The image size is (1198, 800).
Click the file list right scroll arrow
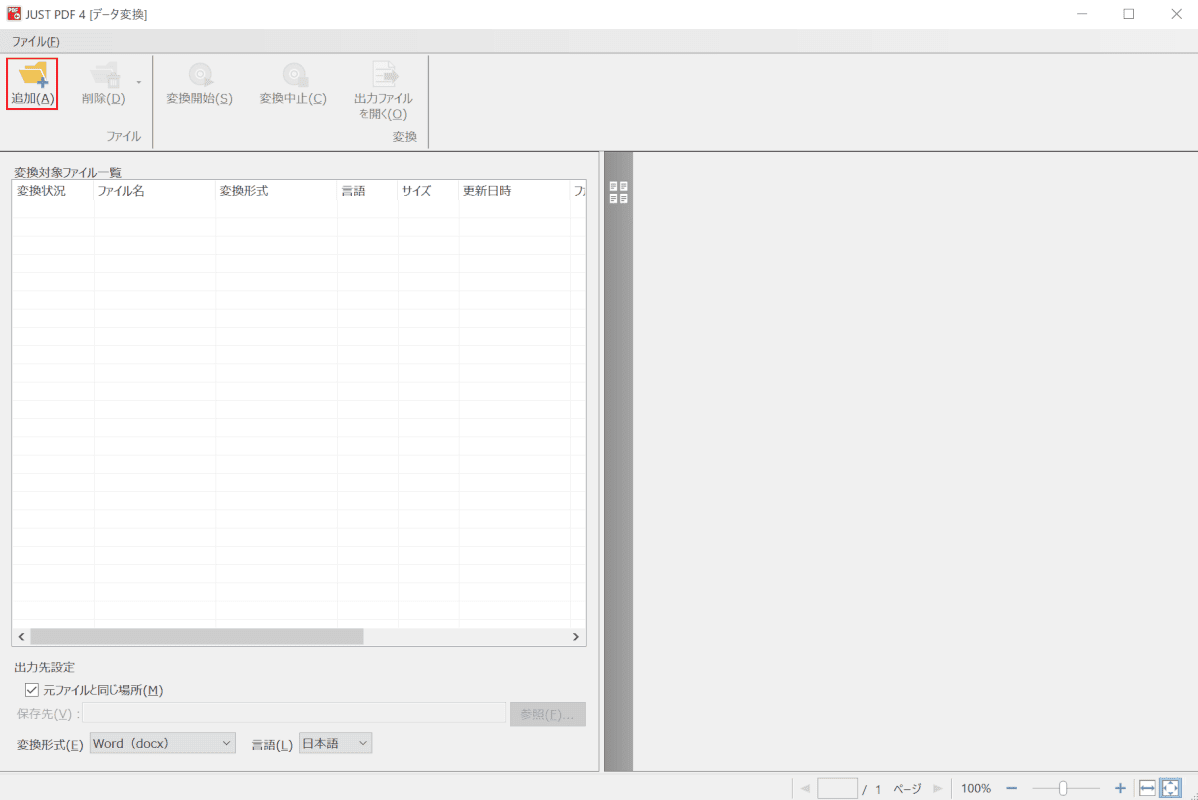tap(576, 636)
